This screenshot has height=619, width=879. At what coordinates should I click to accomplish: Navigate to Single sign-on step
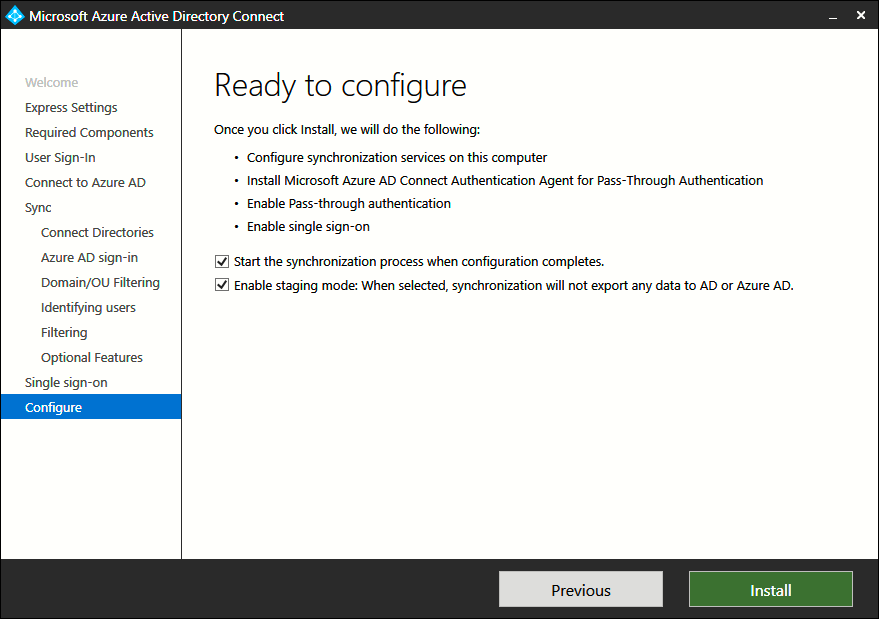pyautogui.click(x=66, y=383)
